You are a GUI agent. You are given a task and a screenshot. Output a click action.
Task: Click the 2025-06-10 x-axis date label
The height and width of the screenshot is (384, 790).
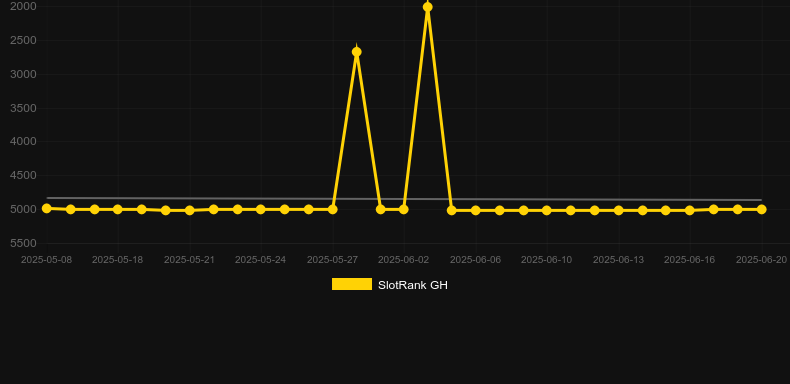(547, 260)
